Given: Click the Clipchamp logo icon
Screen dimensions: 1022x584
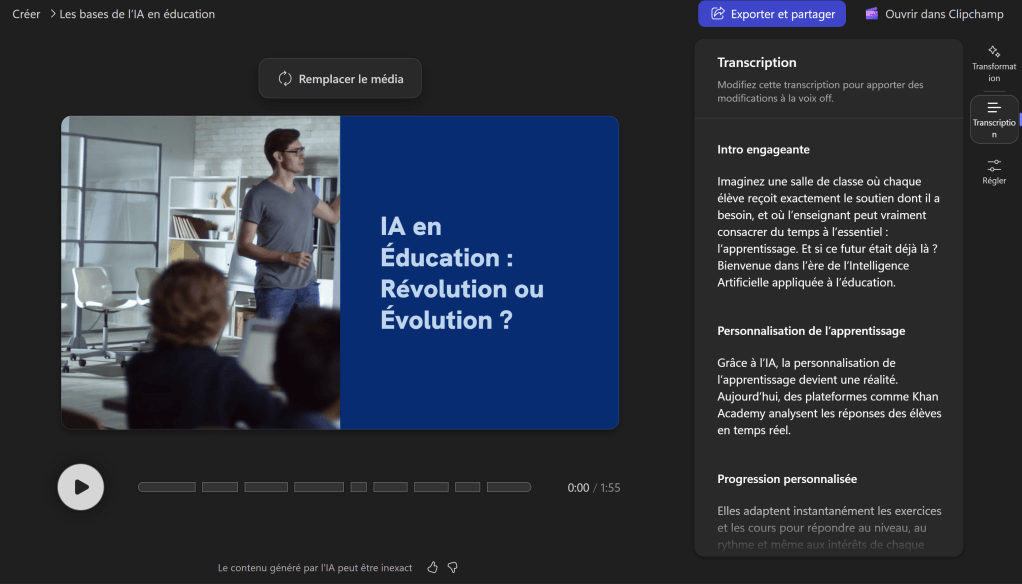Looking at the screenshot, I should tap(872, 14).
